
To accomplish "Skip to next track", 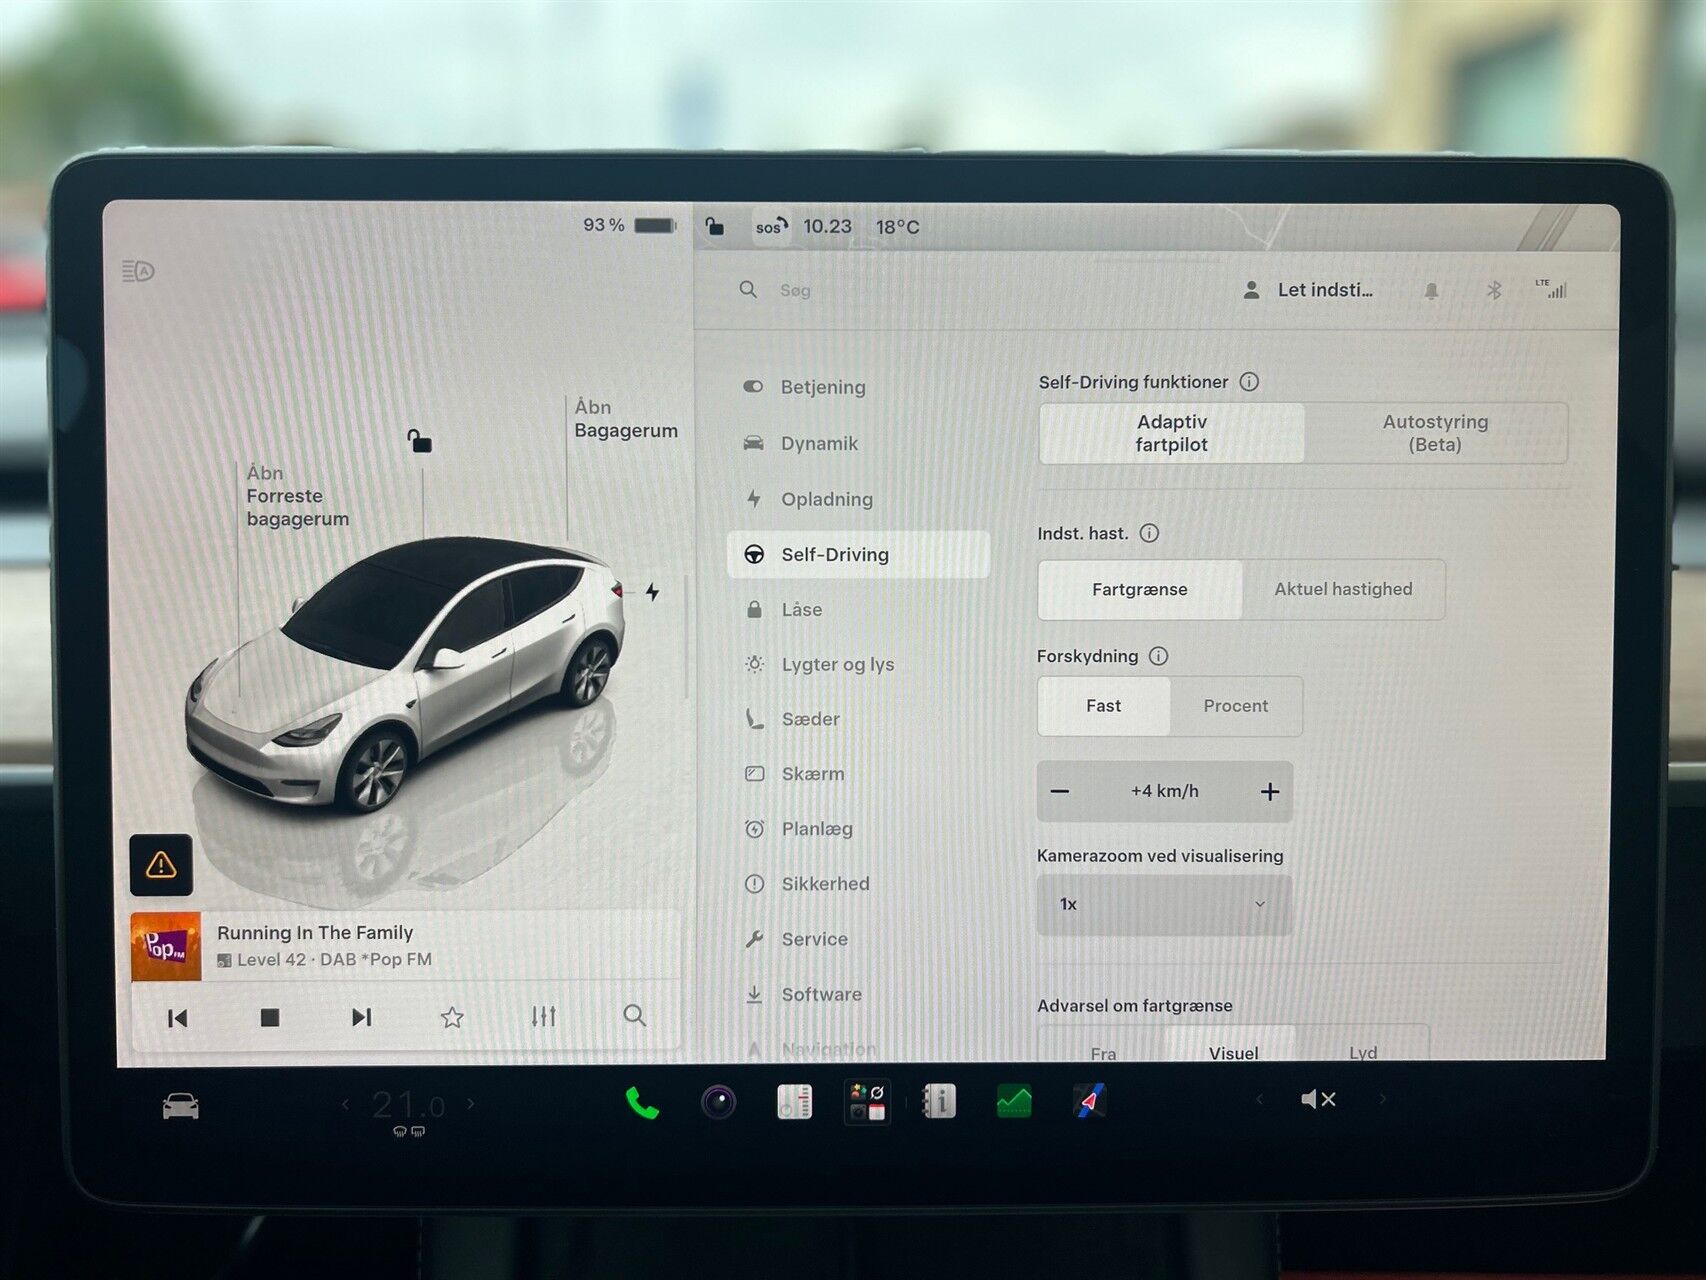I will pos(361,1017).
